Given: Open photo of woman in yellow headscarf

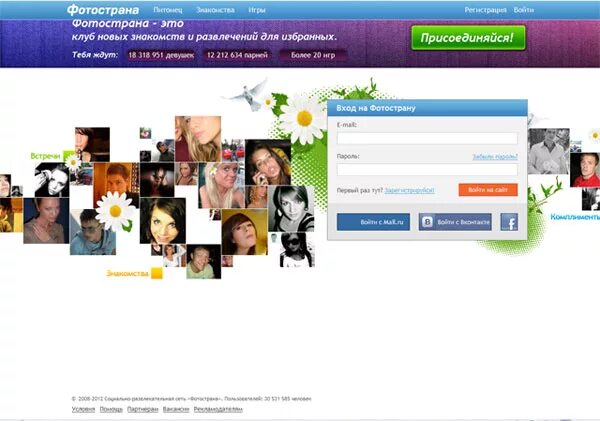Looking at the screenshot, I should pyautogui.click(x=268, y=162).
